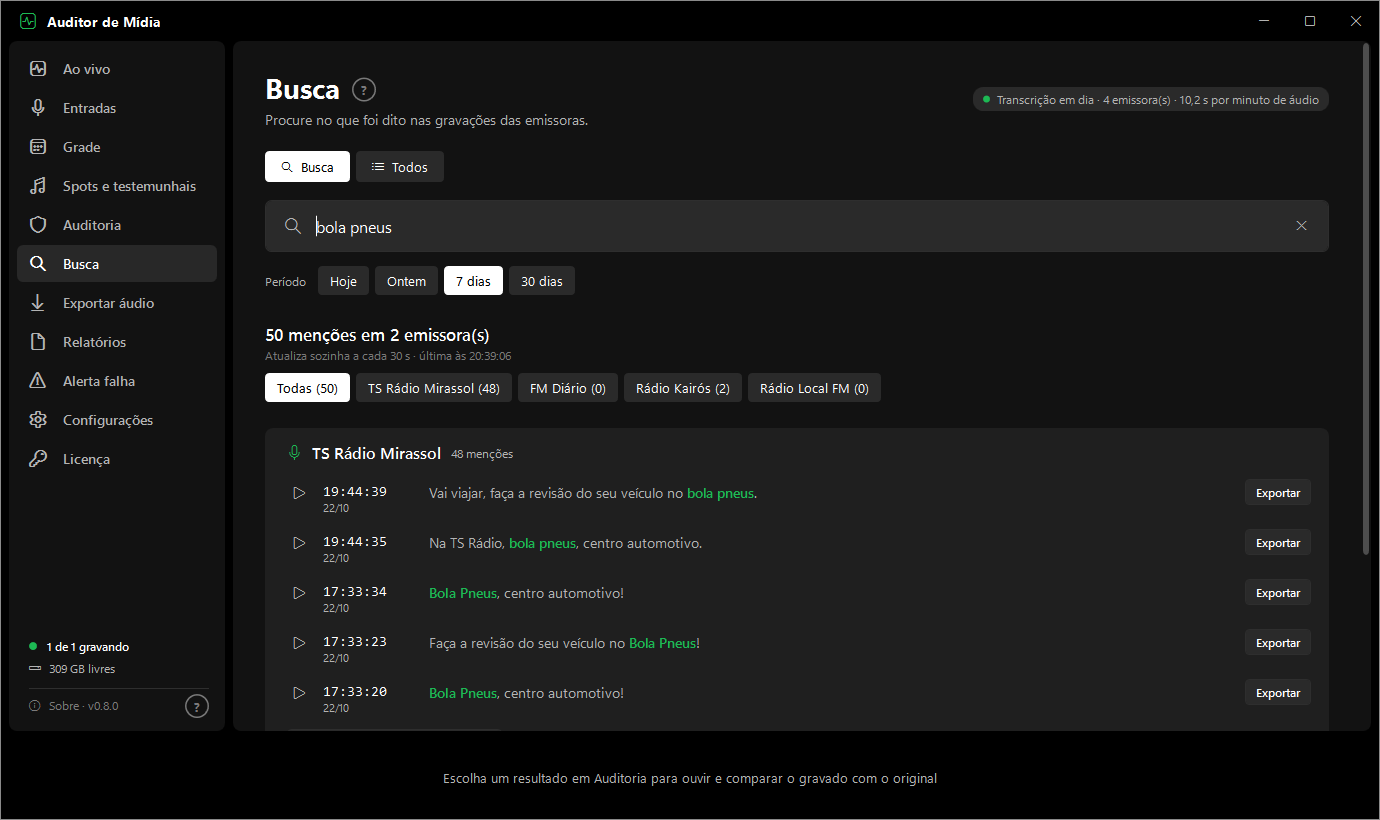Screen dimensions: 1380x820
Task: Filter by Rádio Kairós (2)
Action: pos(683,388)
